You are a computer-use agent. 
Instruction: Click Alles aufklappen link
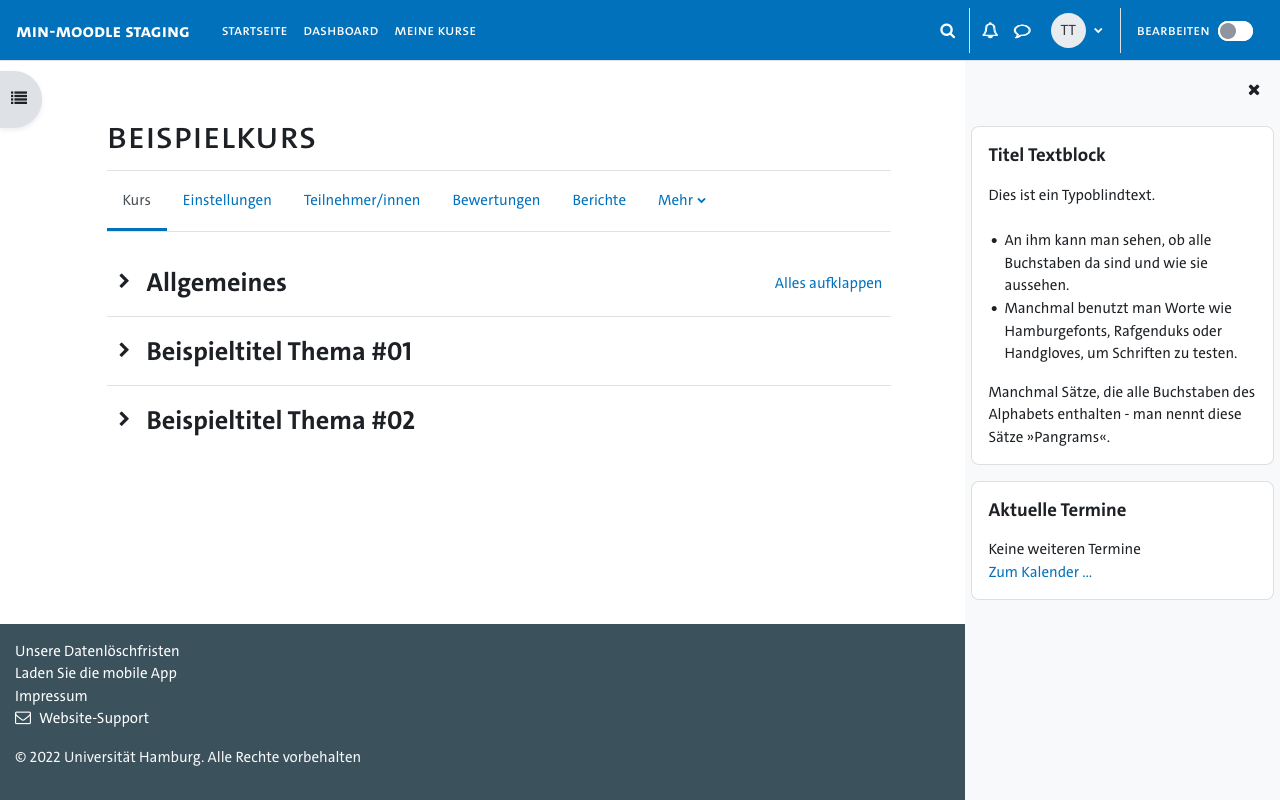point(828,283)
